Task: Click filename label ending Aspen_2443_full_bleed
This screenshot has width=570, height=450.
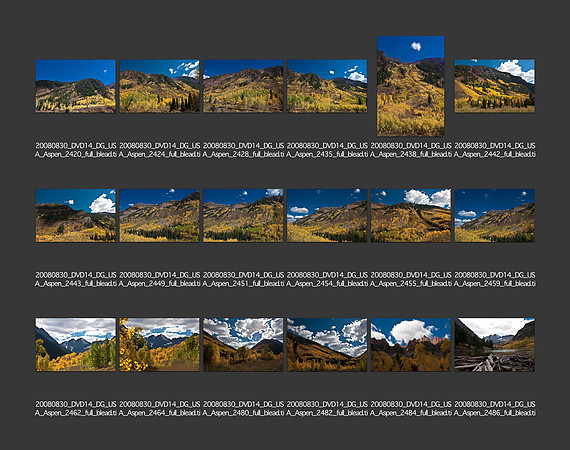Action: (x=76, y=279)
